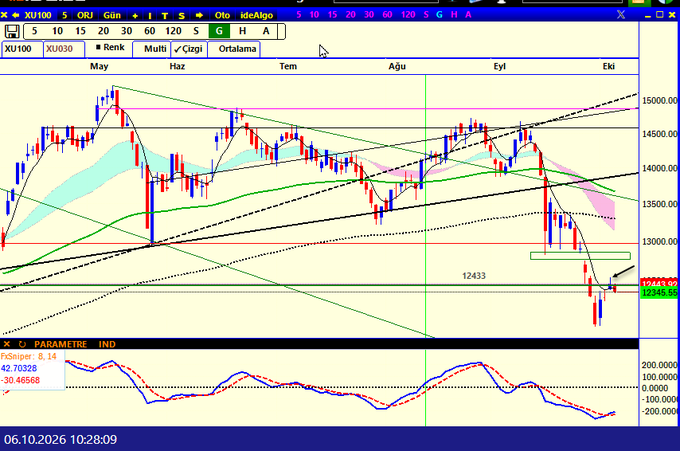Select the magenta 60 timeframe
680x451 pixels.
[x=387, y=15]
